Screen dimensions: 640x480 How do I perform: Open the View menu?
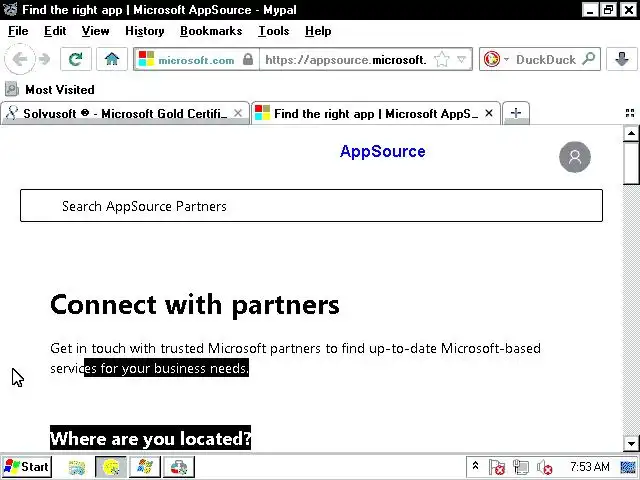[x=95, y=31]
